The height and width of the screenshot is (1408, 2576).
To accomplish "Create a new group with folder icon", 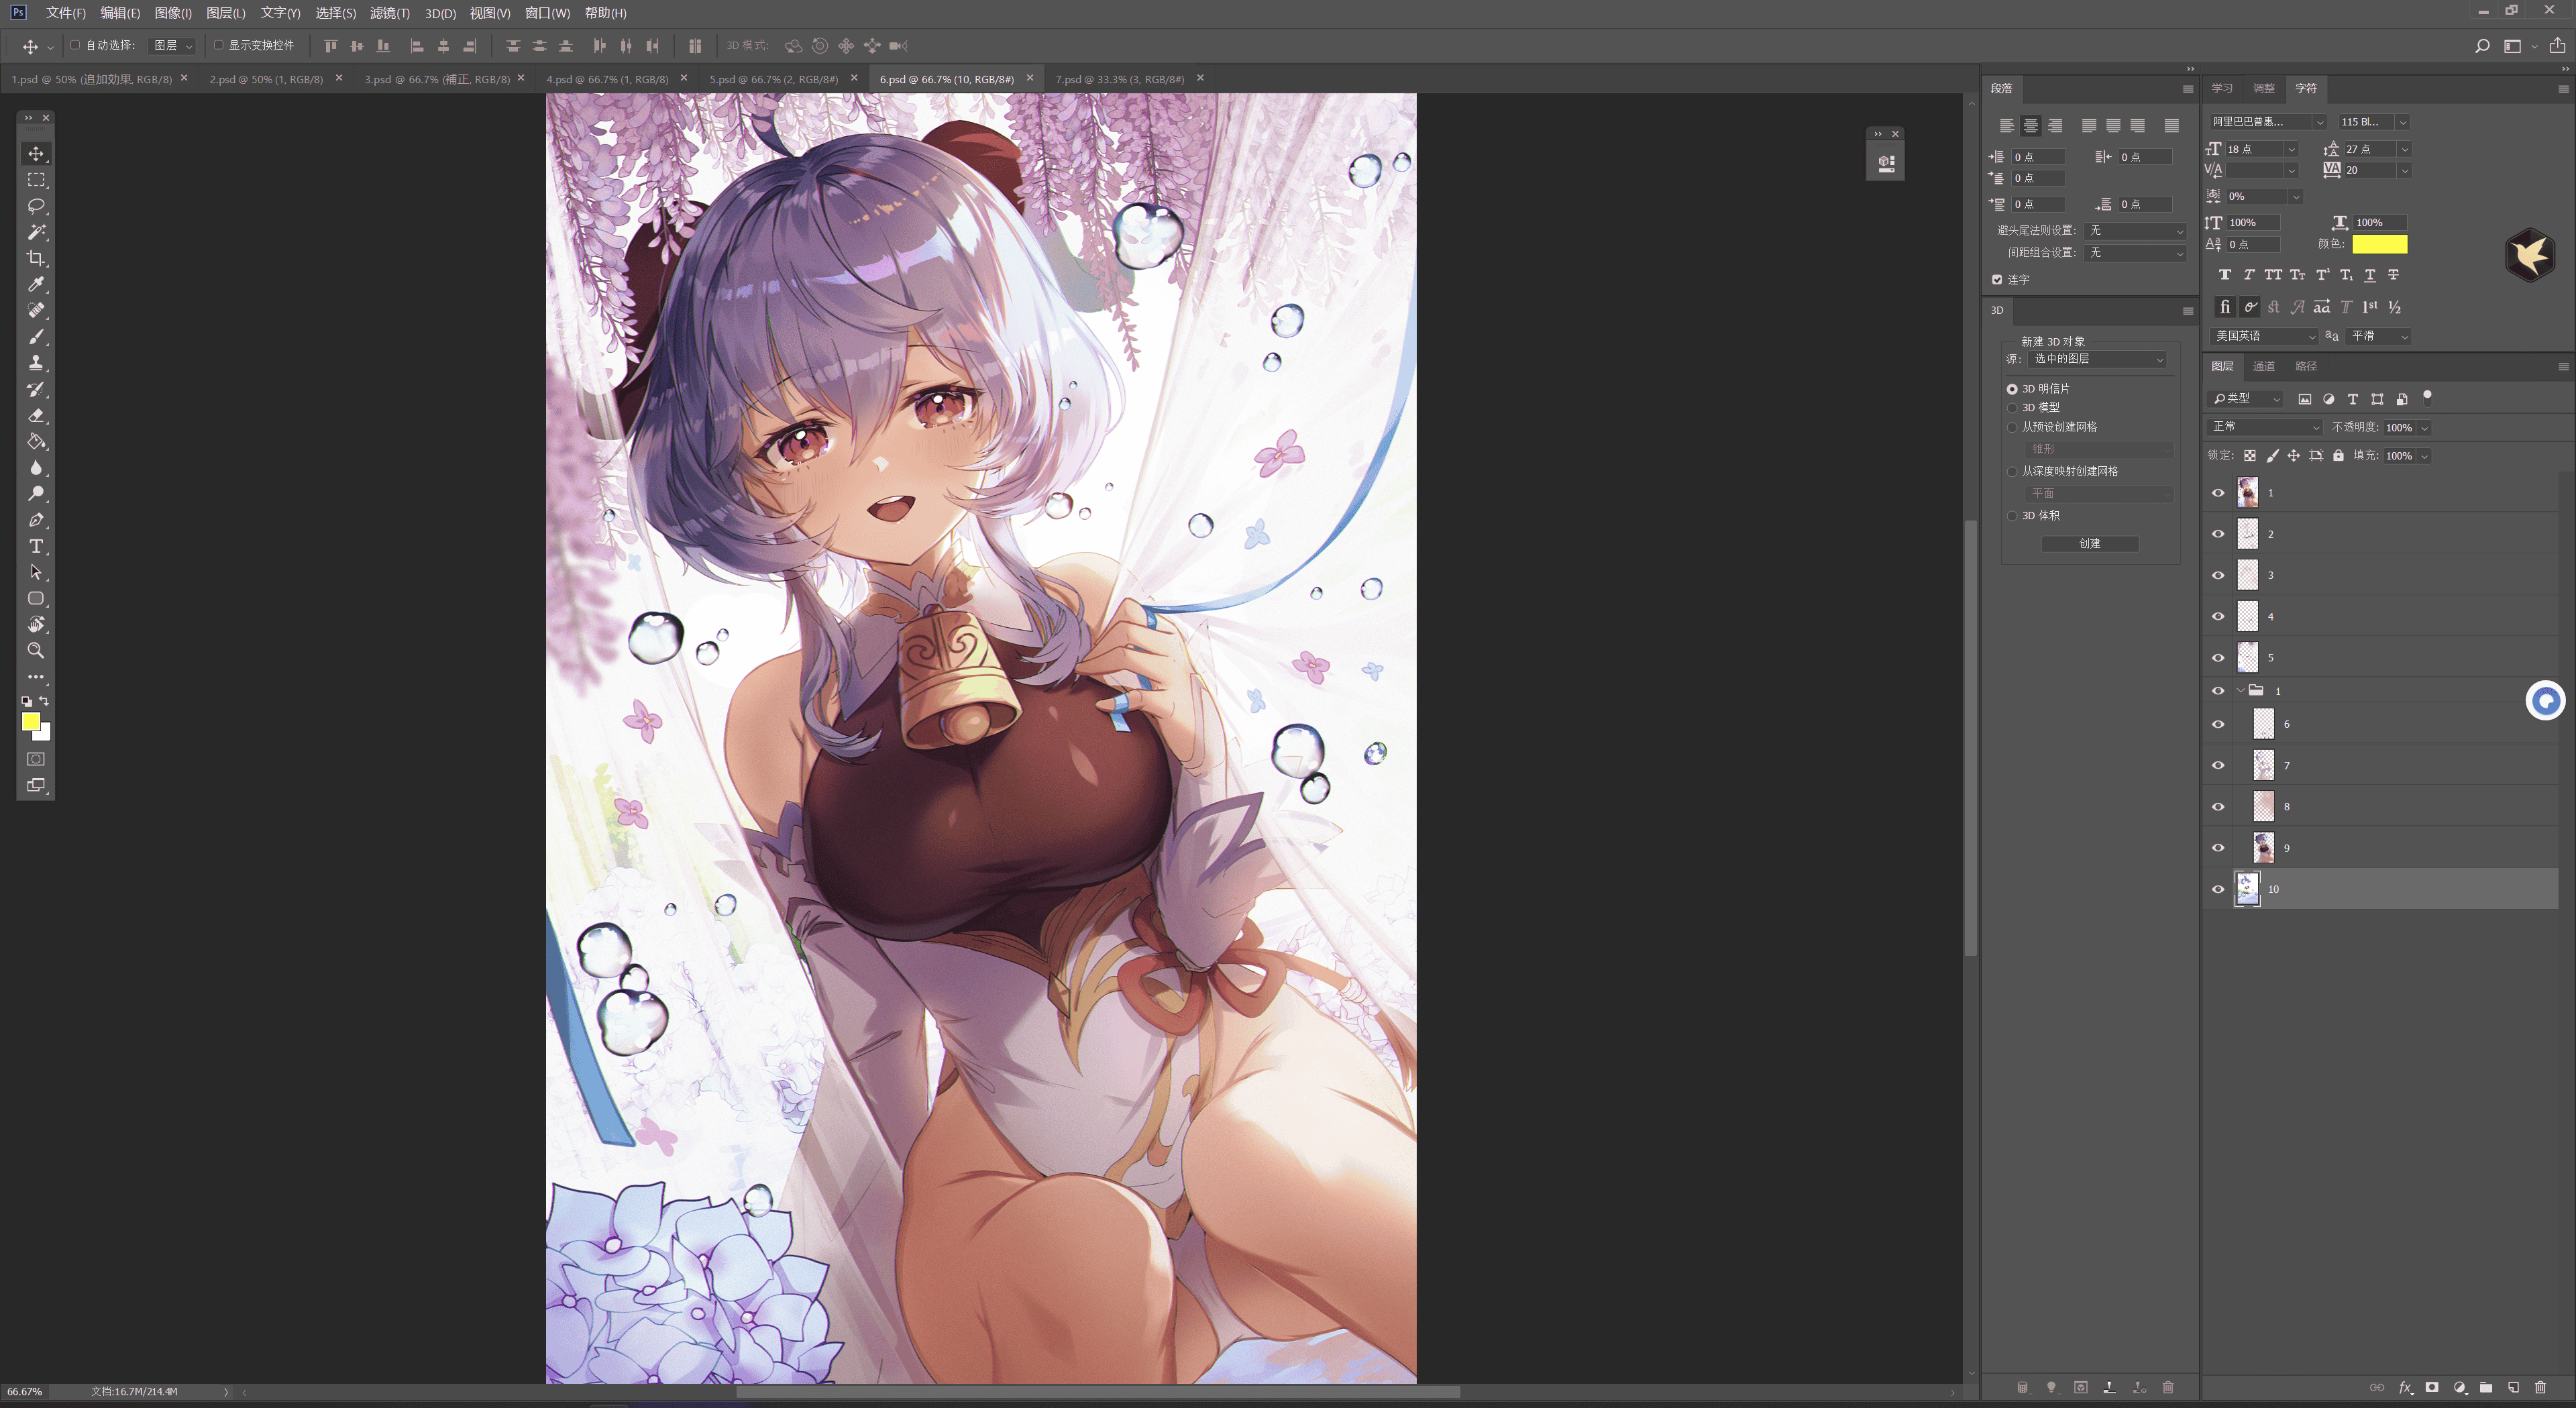I will (x=2486, y=1387).
